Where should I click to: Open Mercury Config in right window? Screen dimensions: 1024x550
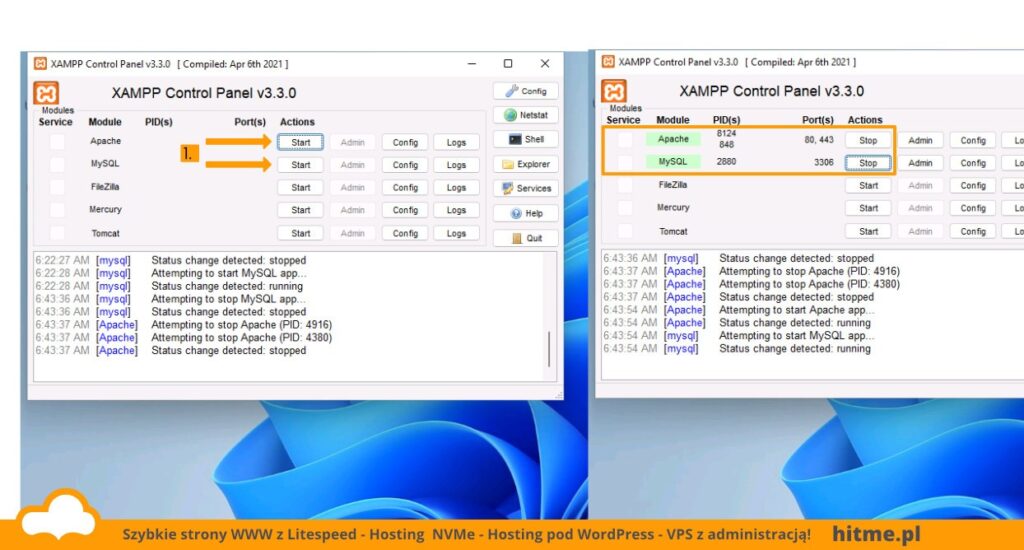tap(972, 208)
